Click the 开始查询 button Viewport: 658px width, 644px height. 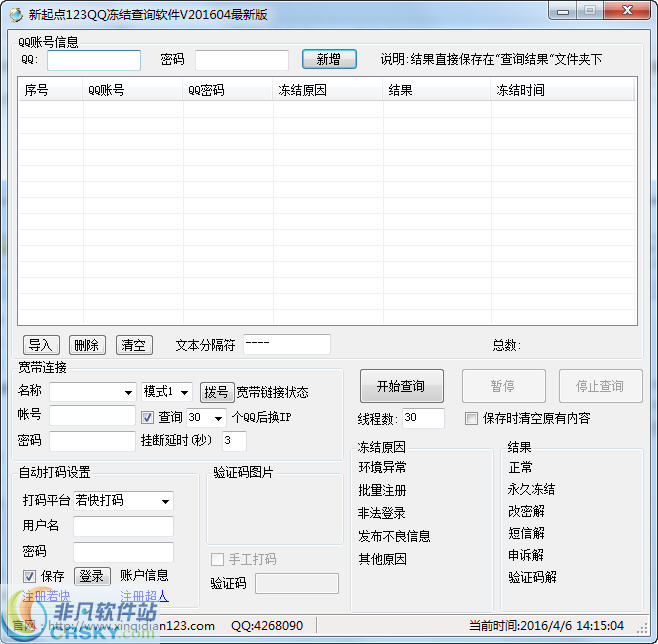pos(401,386)
